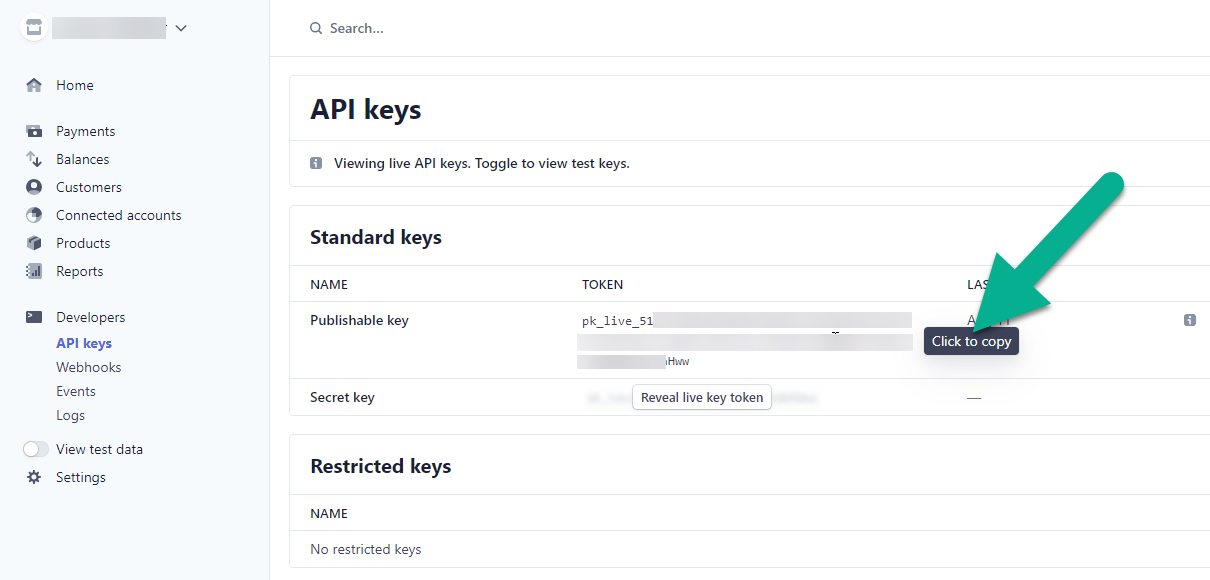Click the Publishable key row info icon

pyautogui.click(x=1189, y=320)
